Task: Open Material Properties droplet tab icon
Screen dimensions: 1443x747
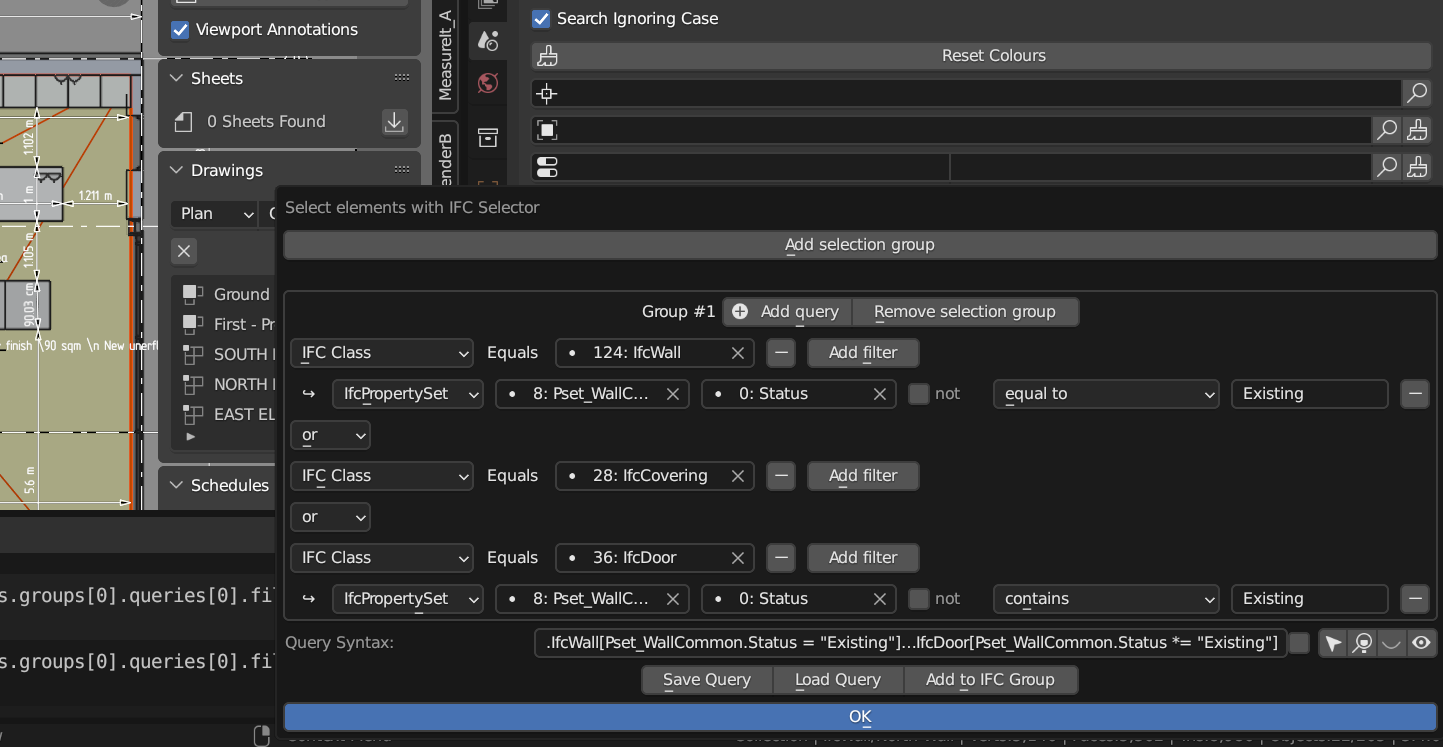Action: pos(488,40)
